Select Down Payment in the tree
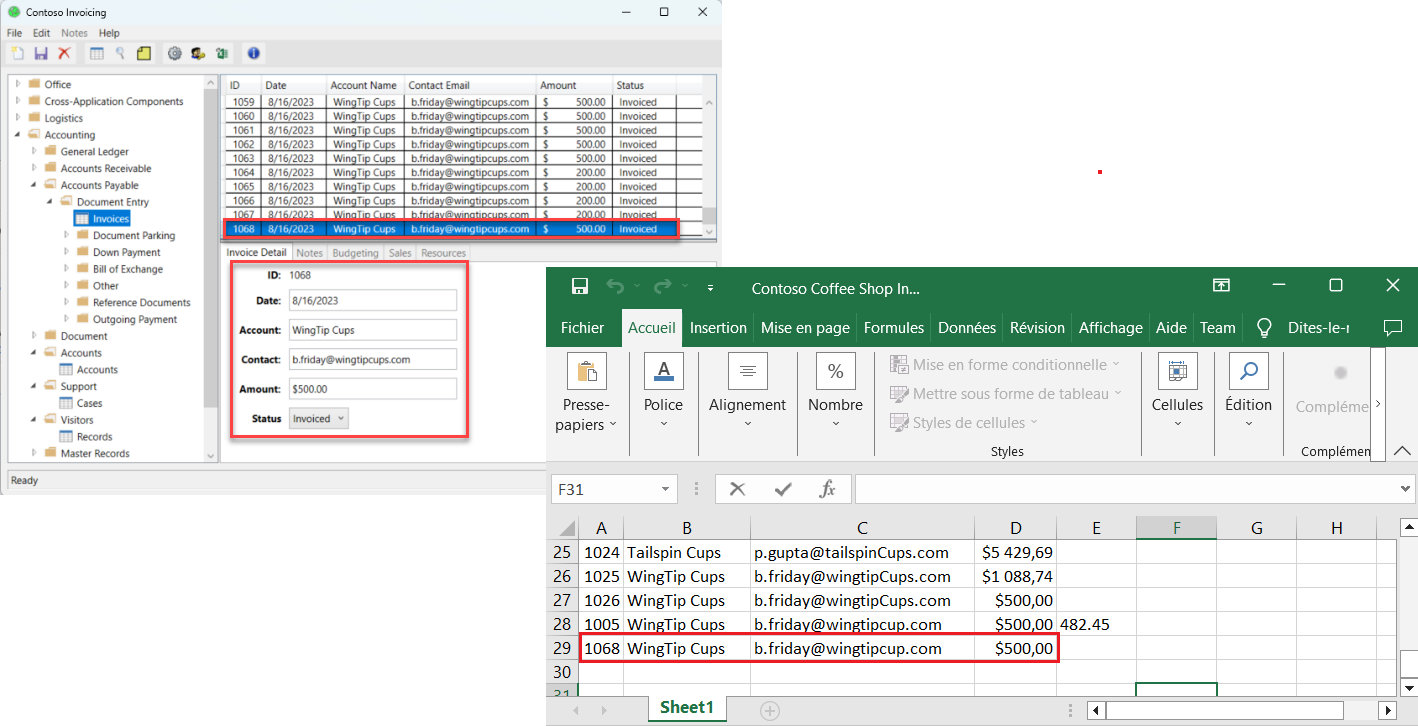Viewport: 1418px width, 726px height. 127,253
